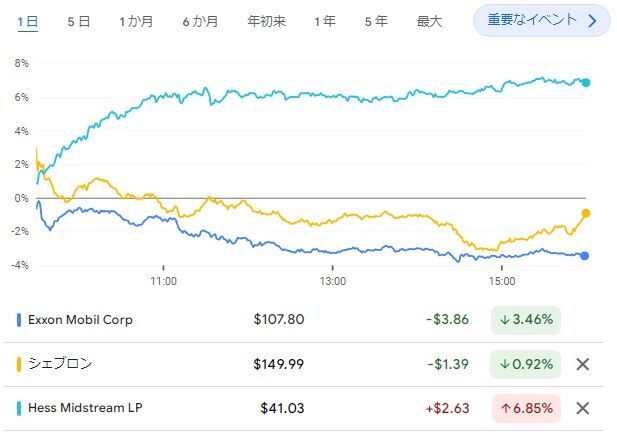Click the down-arrow 0.92% change badge
The width and height of the screenshot is (617, 436).
526,364
